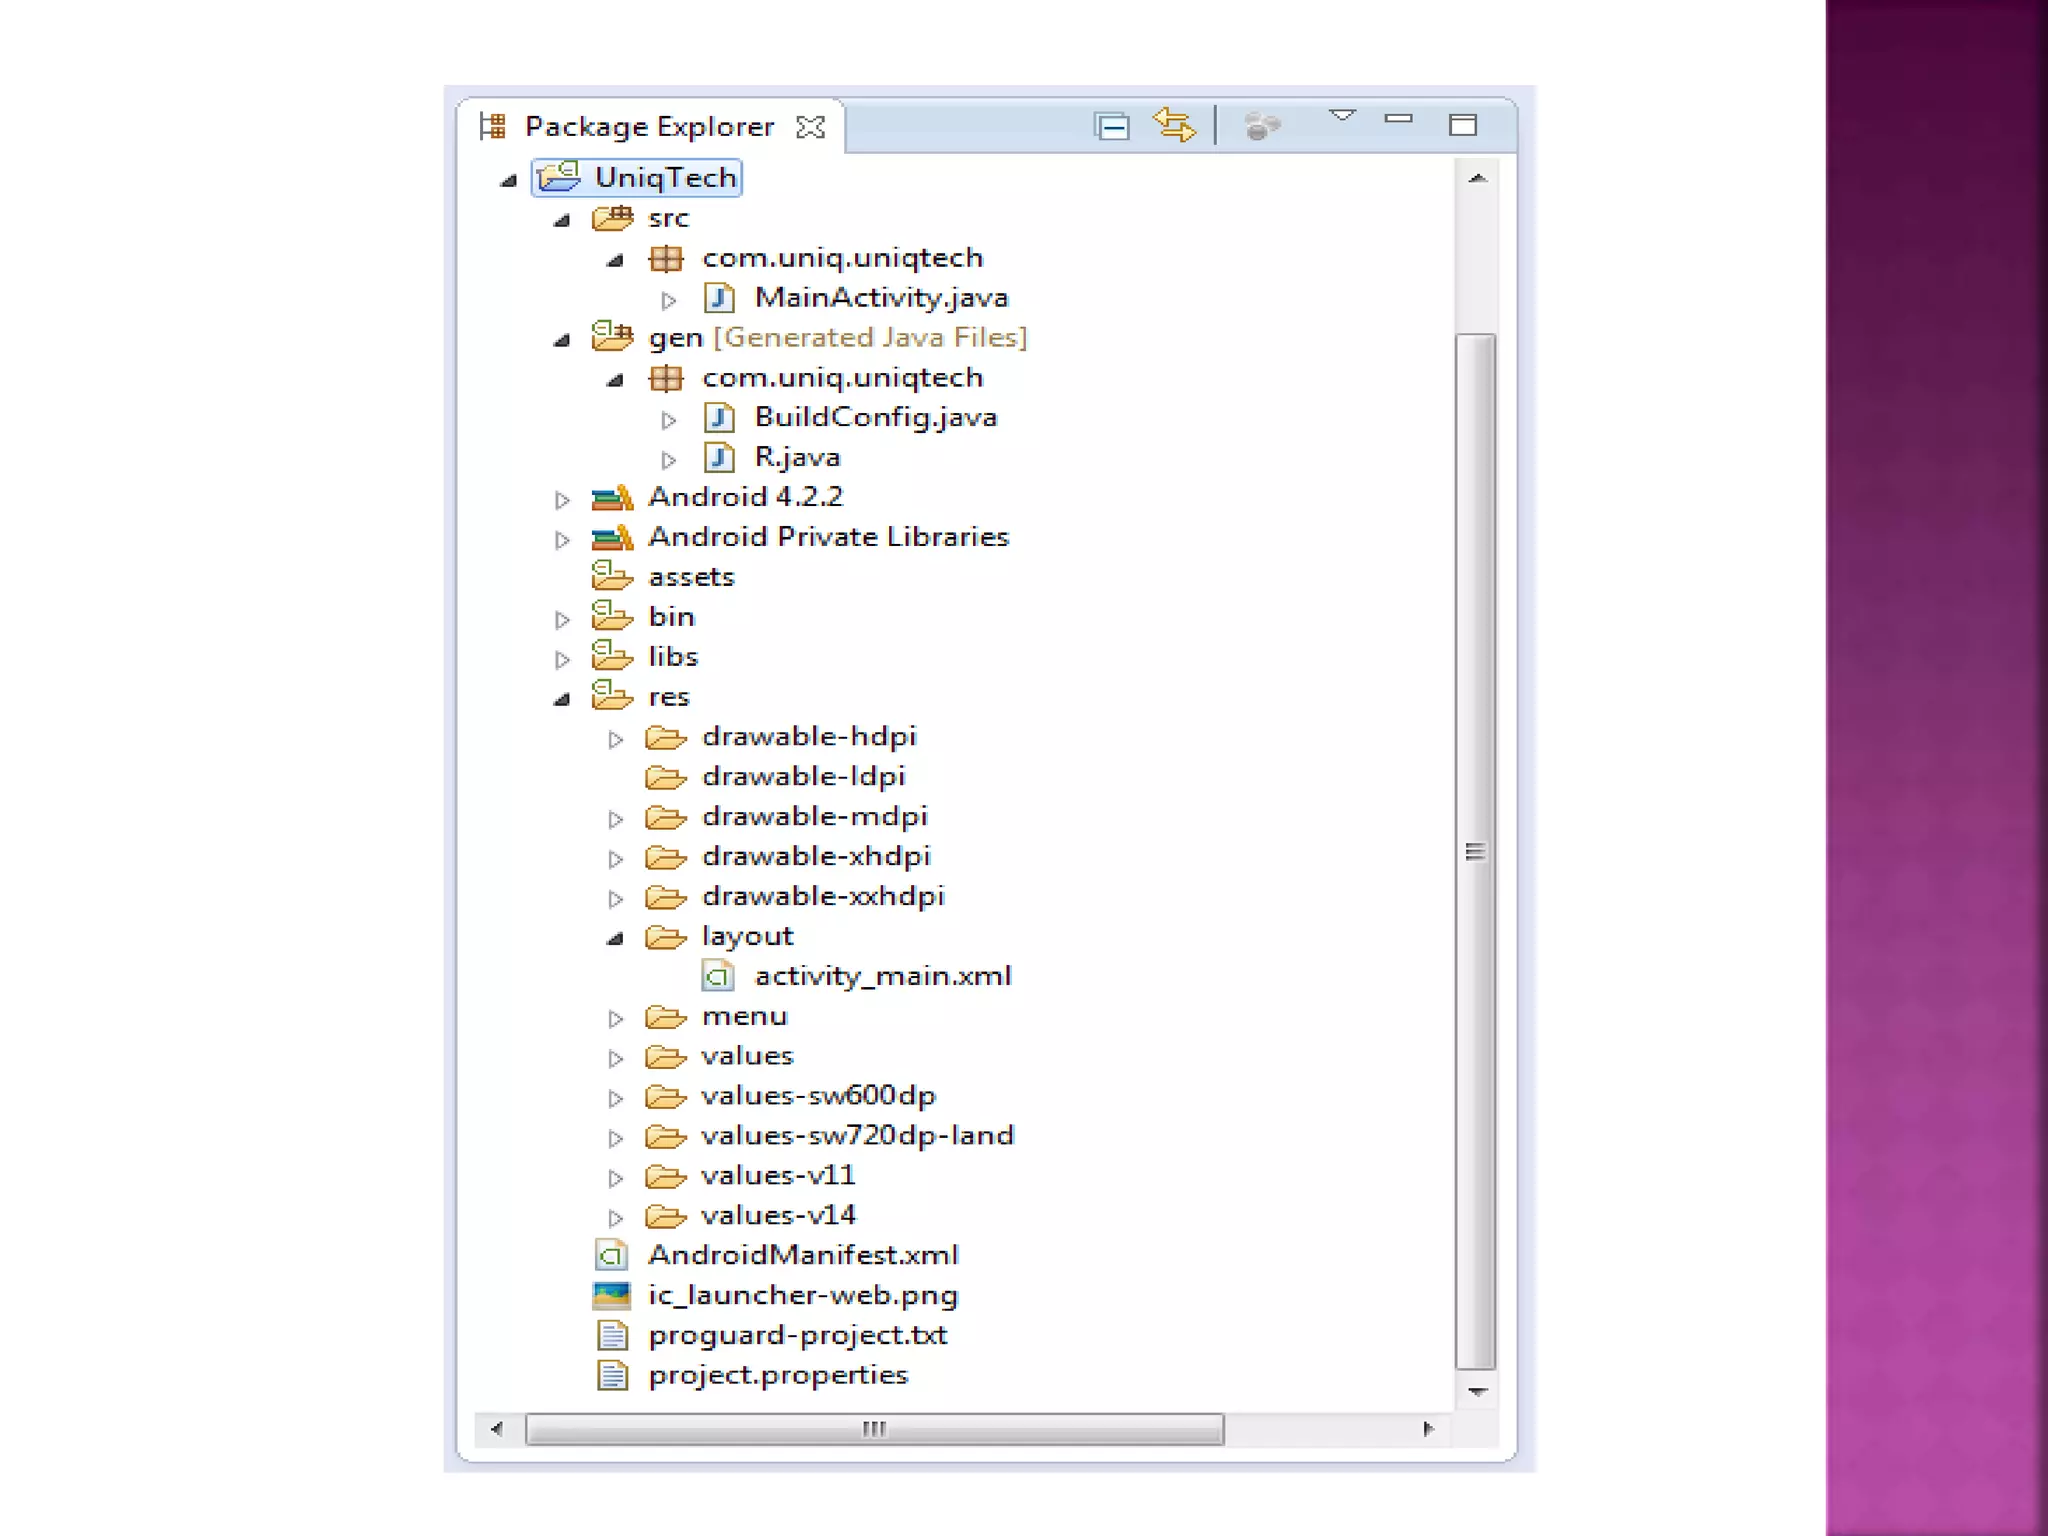
Task: Click the vertical scrollbar down arrow
Action: click(x=1477, y=1391)
